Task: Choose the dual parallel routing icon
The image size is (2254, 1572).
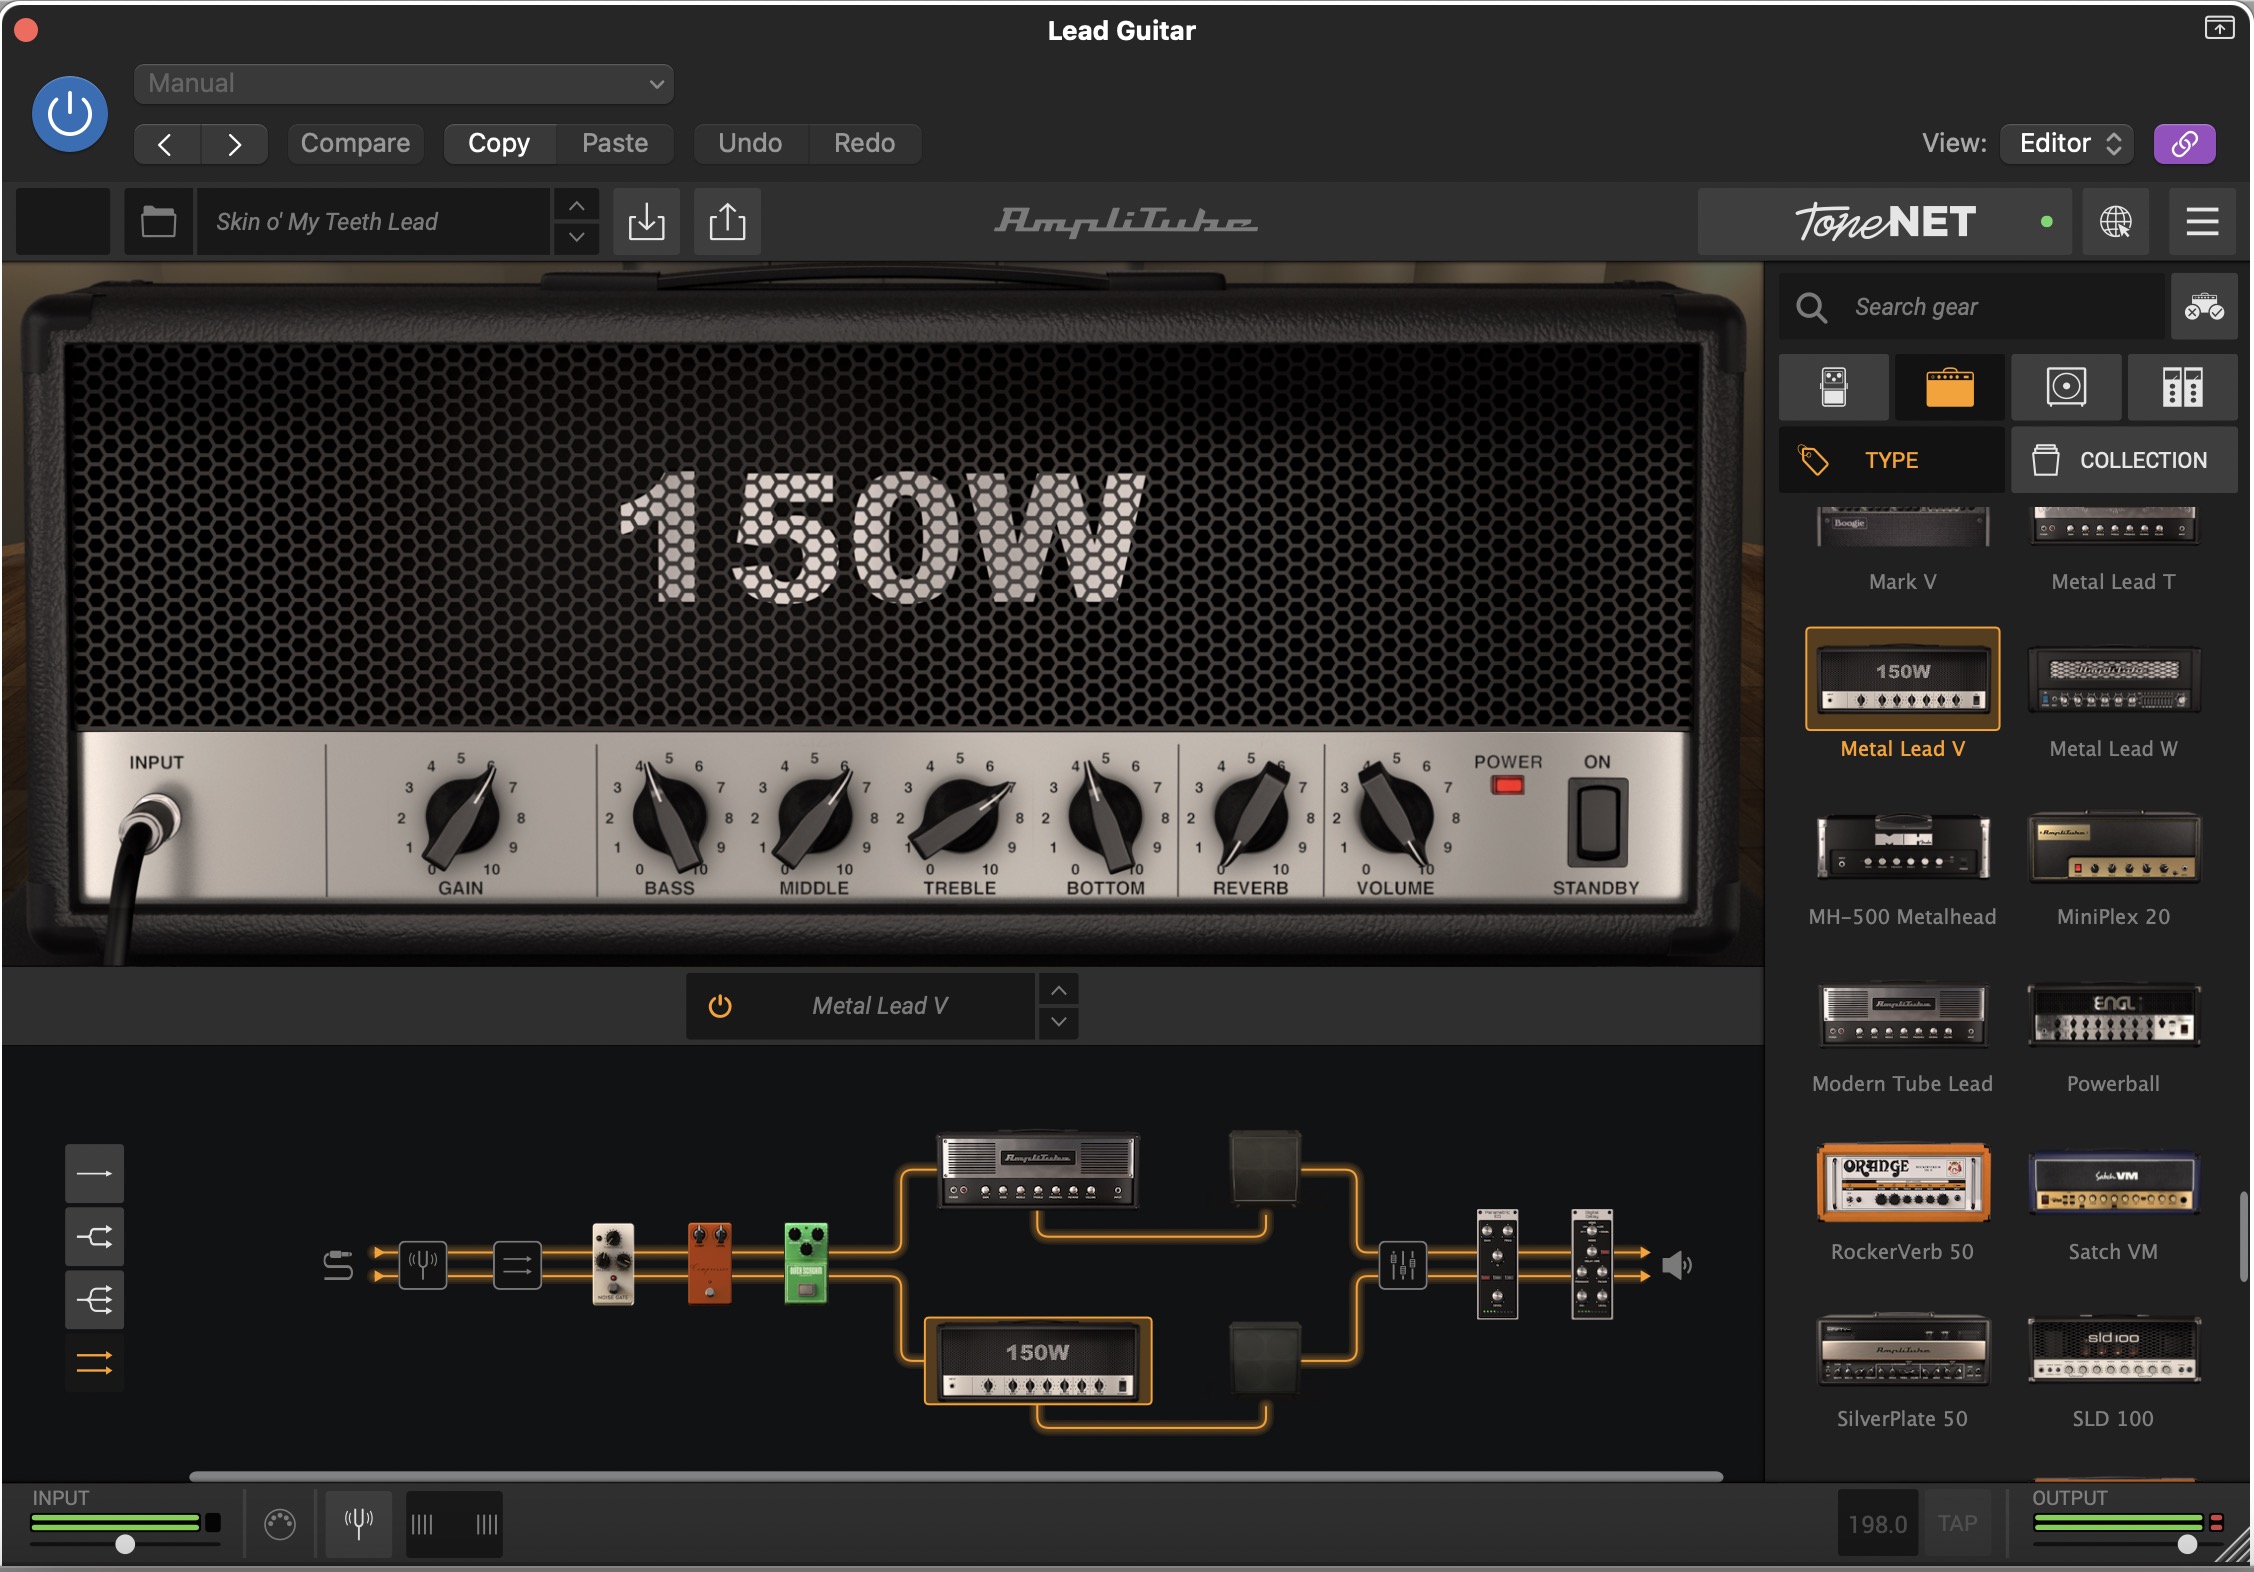Action: click(x=95, y=1363)
